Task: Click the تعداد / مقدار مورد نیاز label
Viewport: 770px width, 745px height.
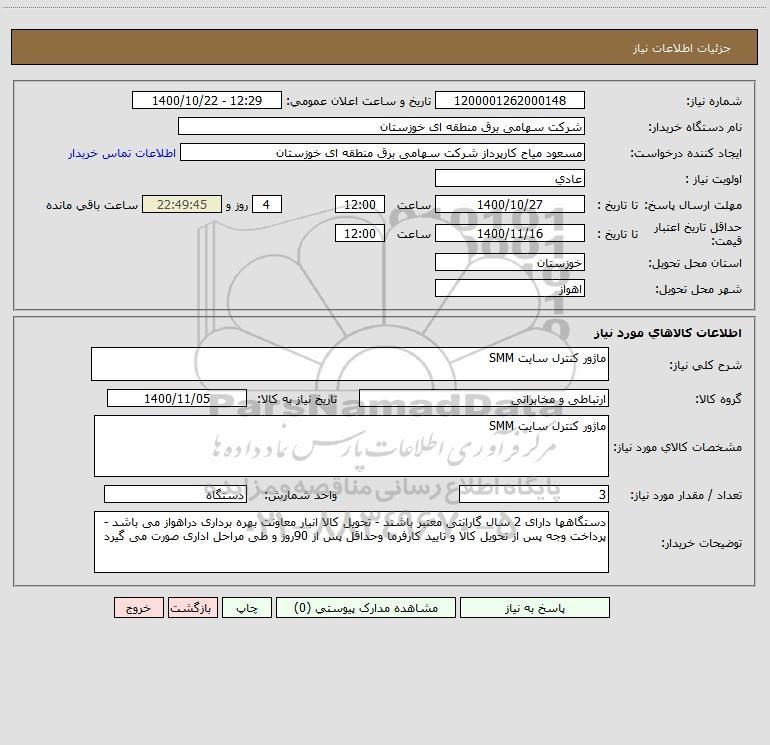Action: pos(686,496)
